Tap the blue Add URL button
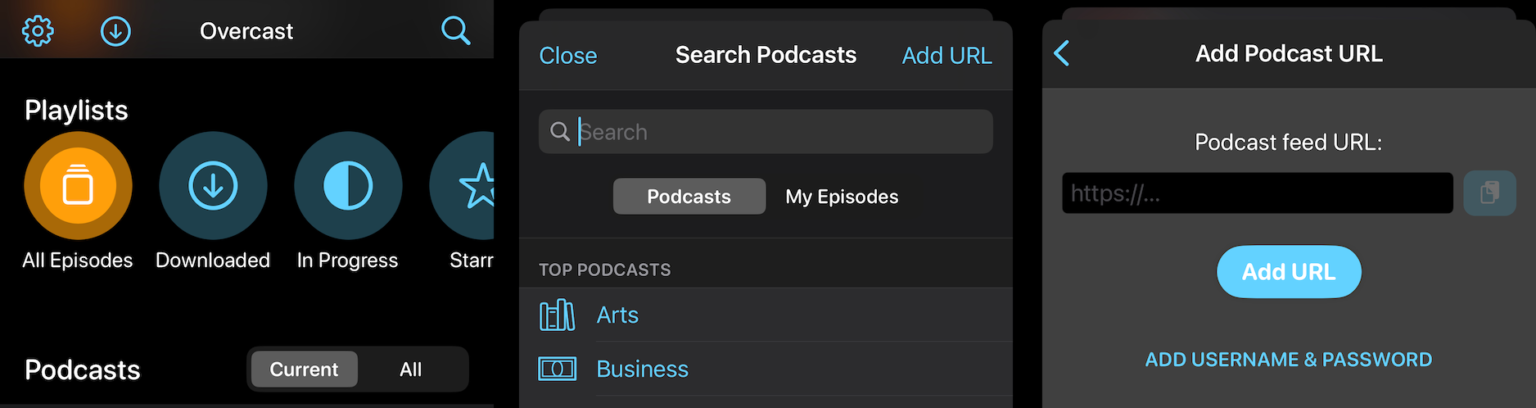Image resolution: width=1536 pixels, height=408 pixels. 1289,272
